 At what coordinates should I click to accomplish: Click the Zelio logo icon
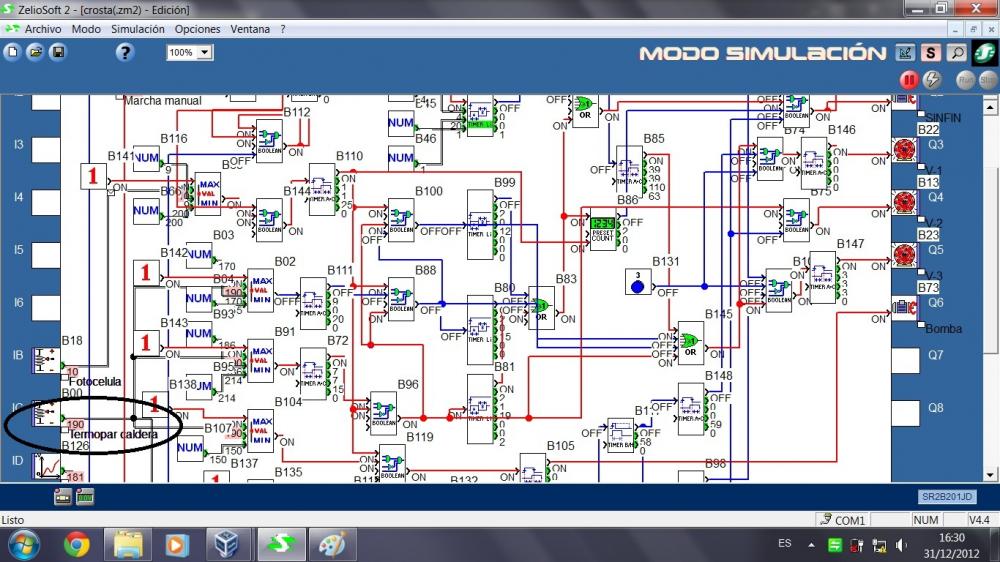click(x=985, y=53)
